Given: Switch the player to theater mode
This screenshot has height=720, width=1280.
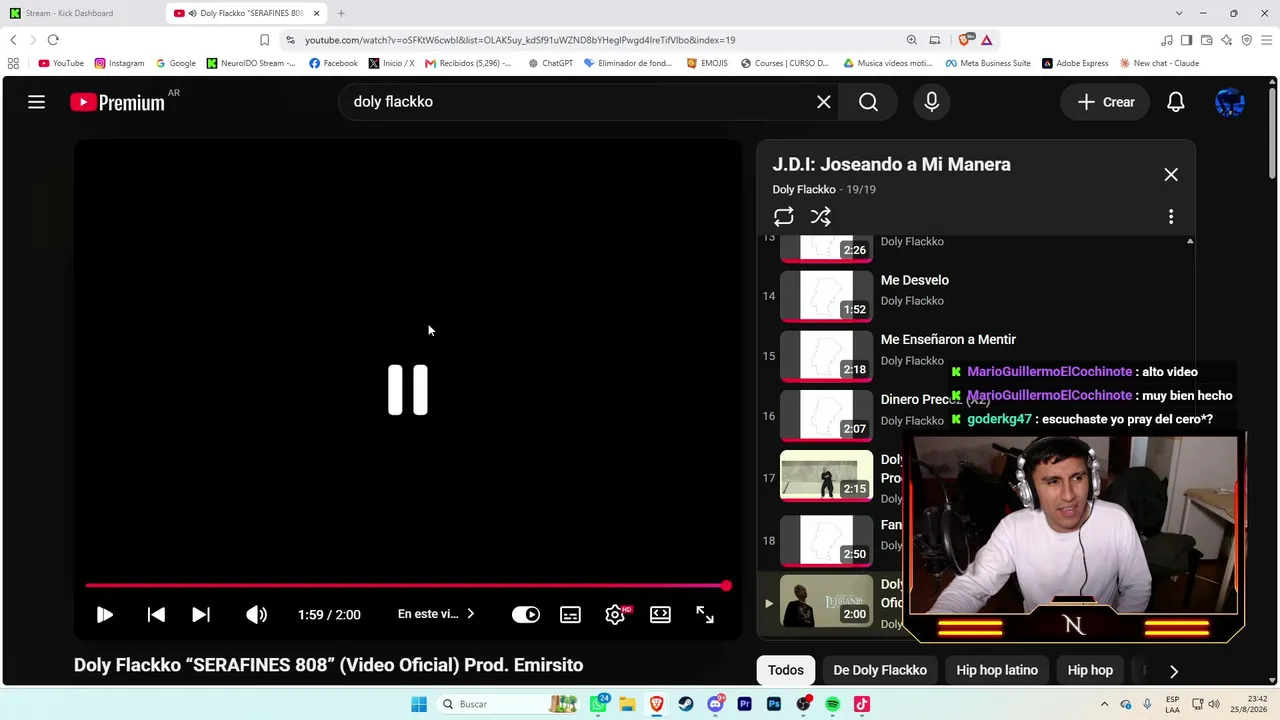Looking at the screenshot, I should 660,615.
